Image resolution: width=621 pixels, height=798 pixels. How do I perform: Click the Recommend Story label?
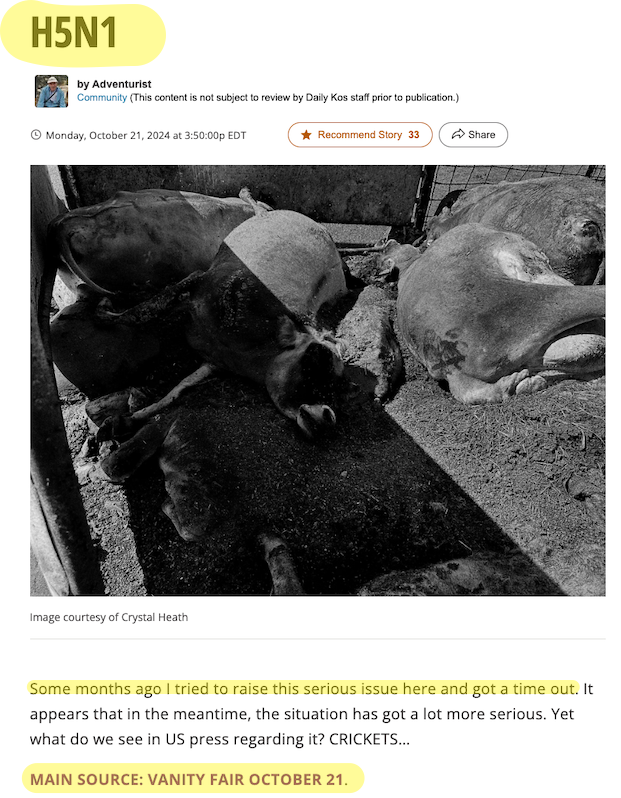tap(360, 135)
